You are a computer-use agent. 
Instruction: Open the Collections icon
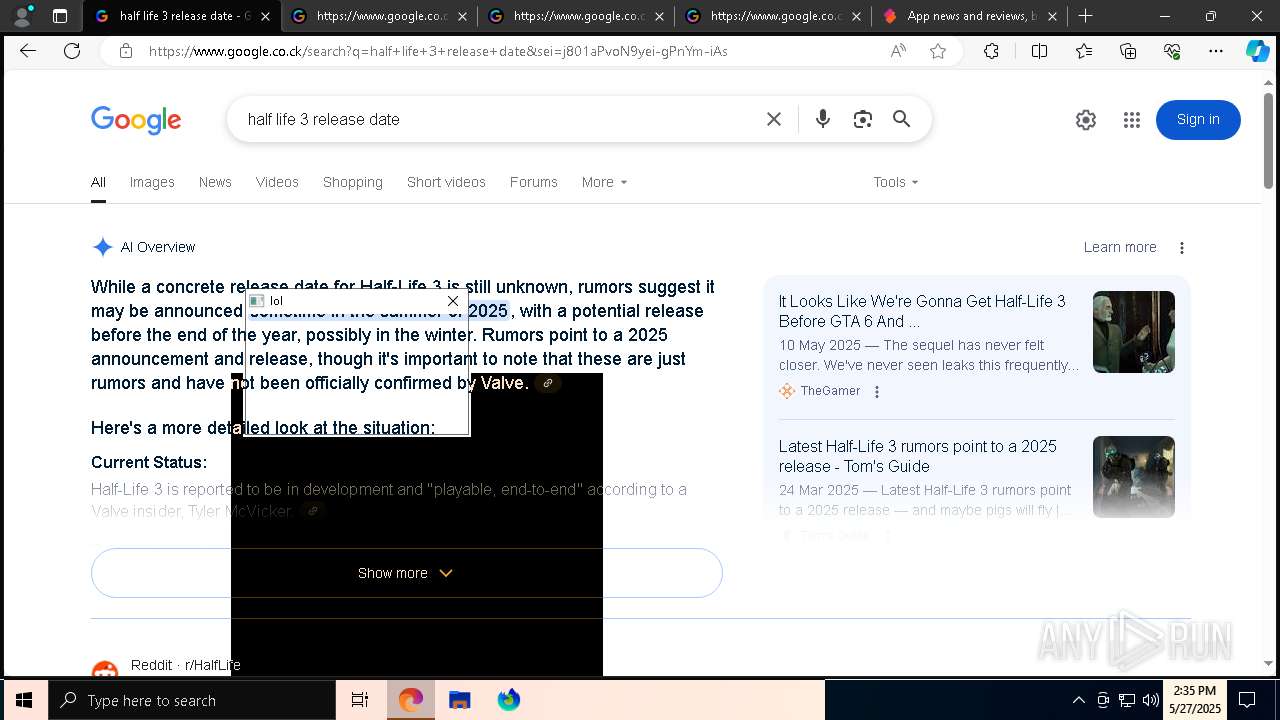(1128, 51)
